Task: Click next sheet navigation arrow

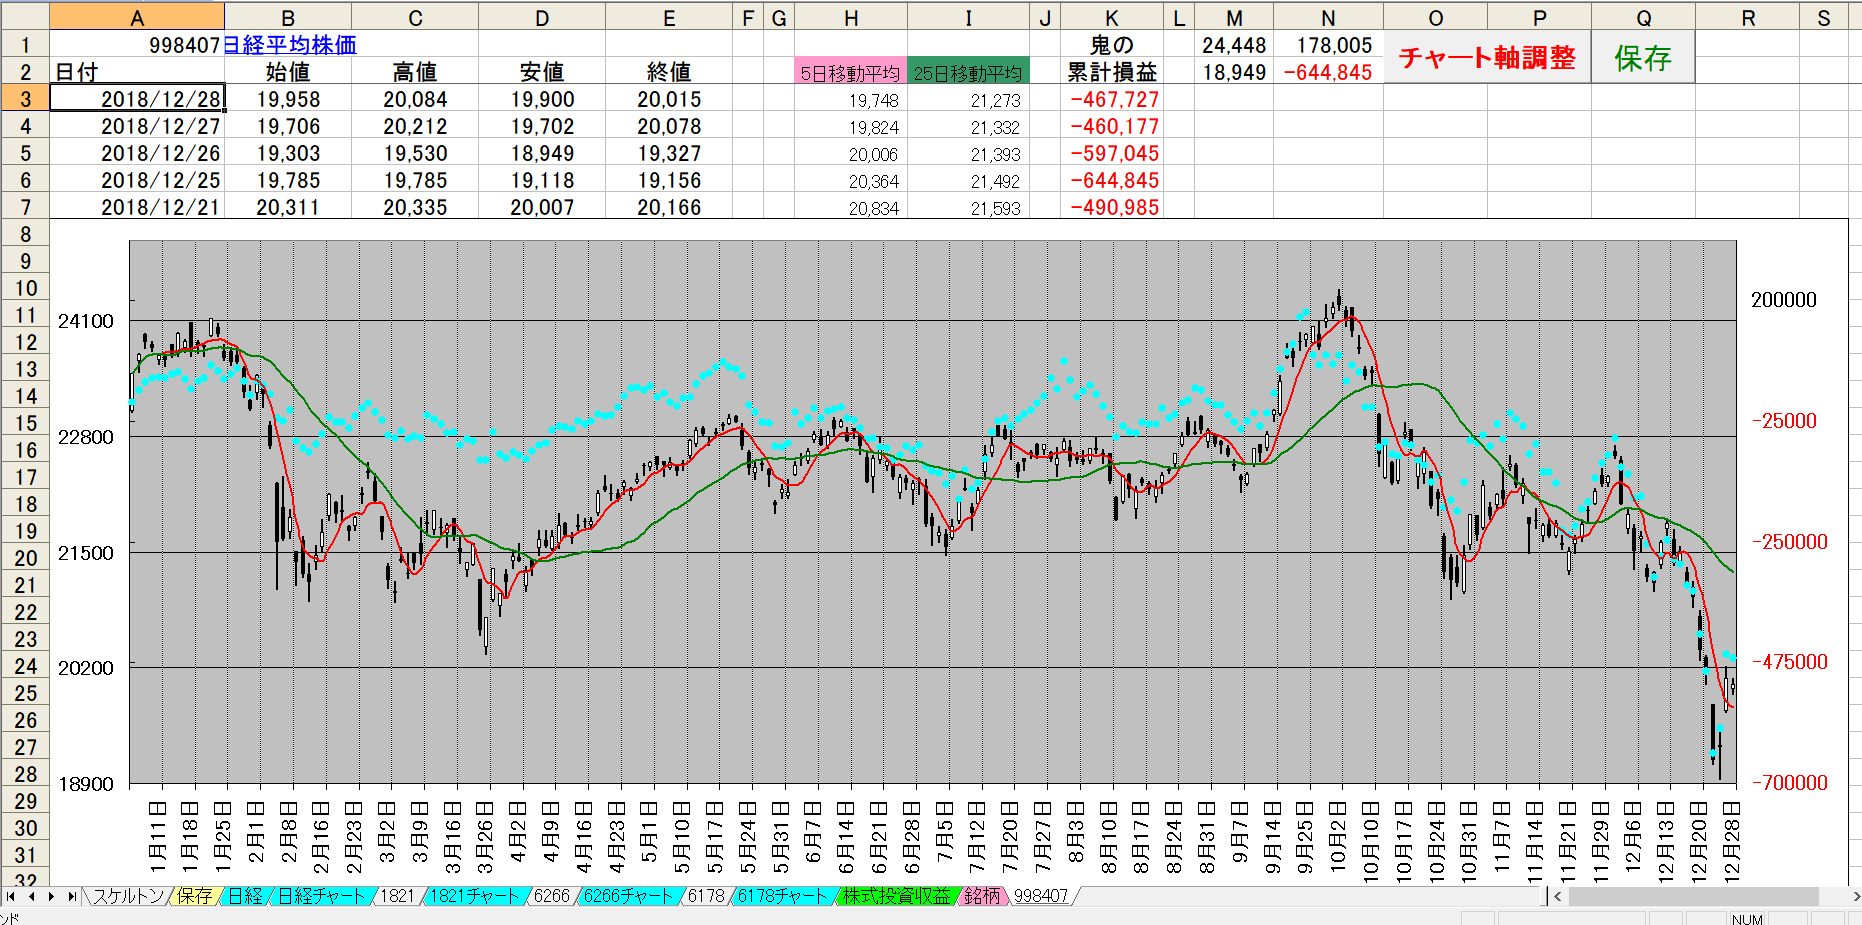Action: [x=51, y=896]
